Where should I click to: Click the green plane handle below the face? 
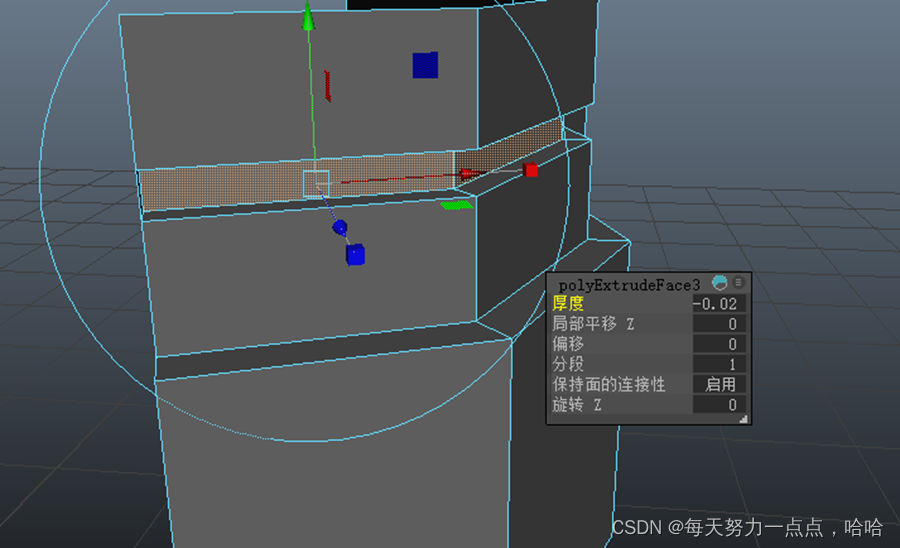click(456, 205)
